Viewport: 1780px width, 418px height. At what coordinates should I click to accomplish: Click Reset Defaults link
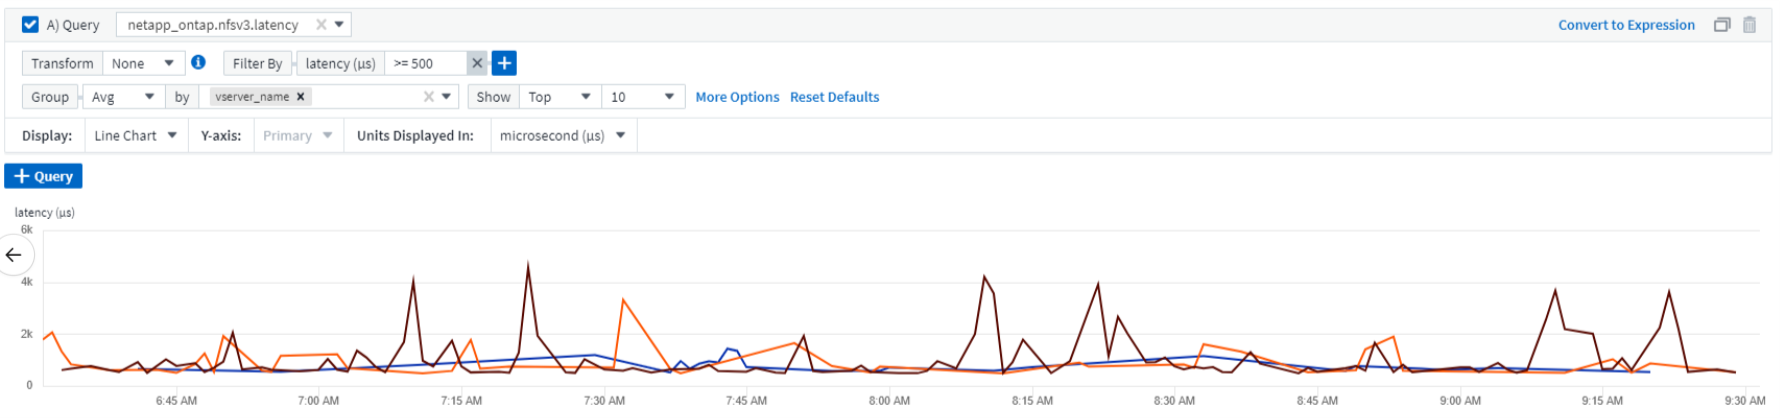tap(834, 97)
